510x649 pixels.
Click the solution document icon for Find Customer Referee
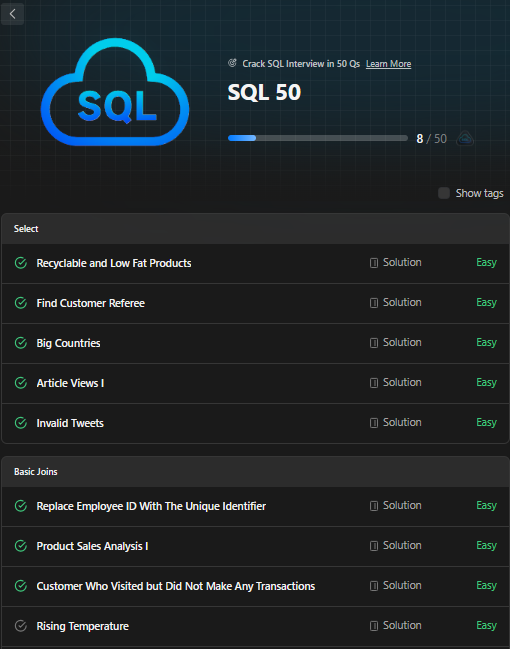(373, 303)
